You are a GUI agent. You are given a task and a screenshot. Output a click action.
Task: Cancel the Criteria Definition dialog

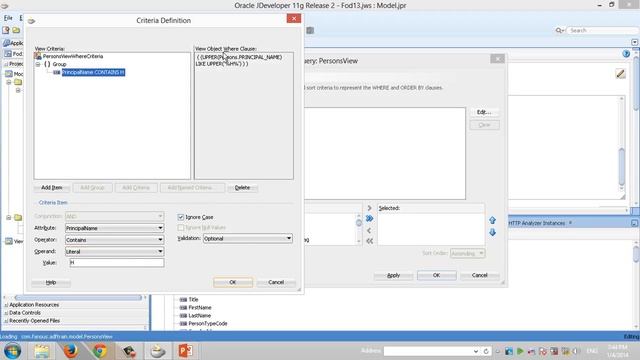point(276,282)
